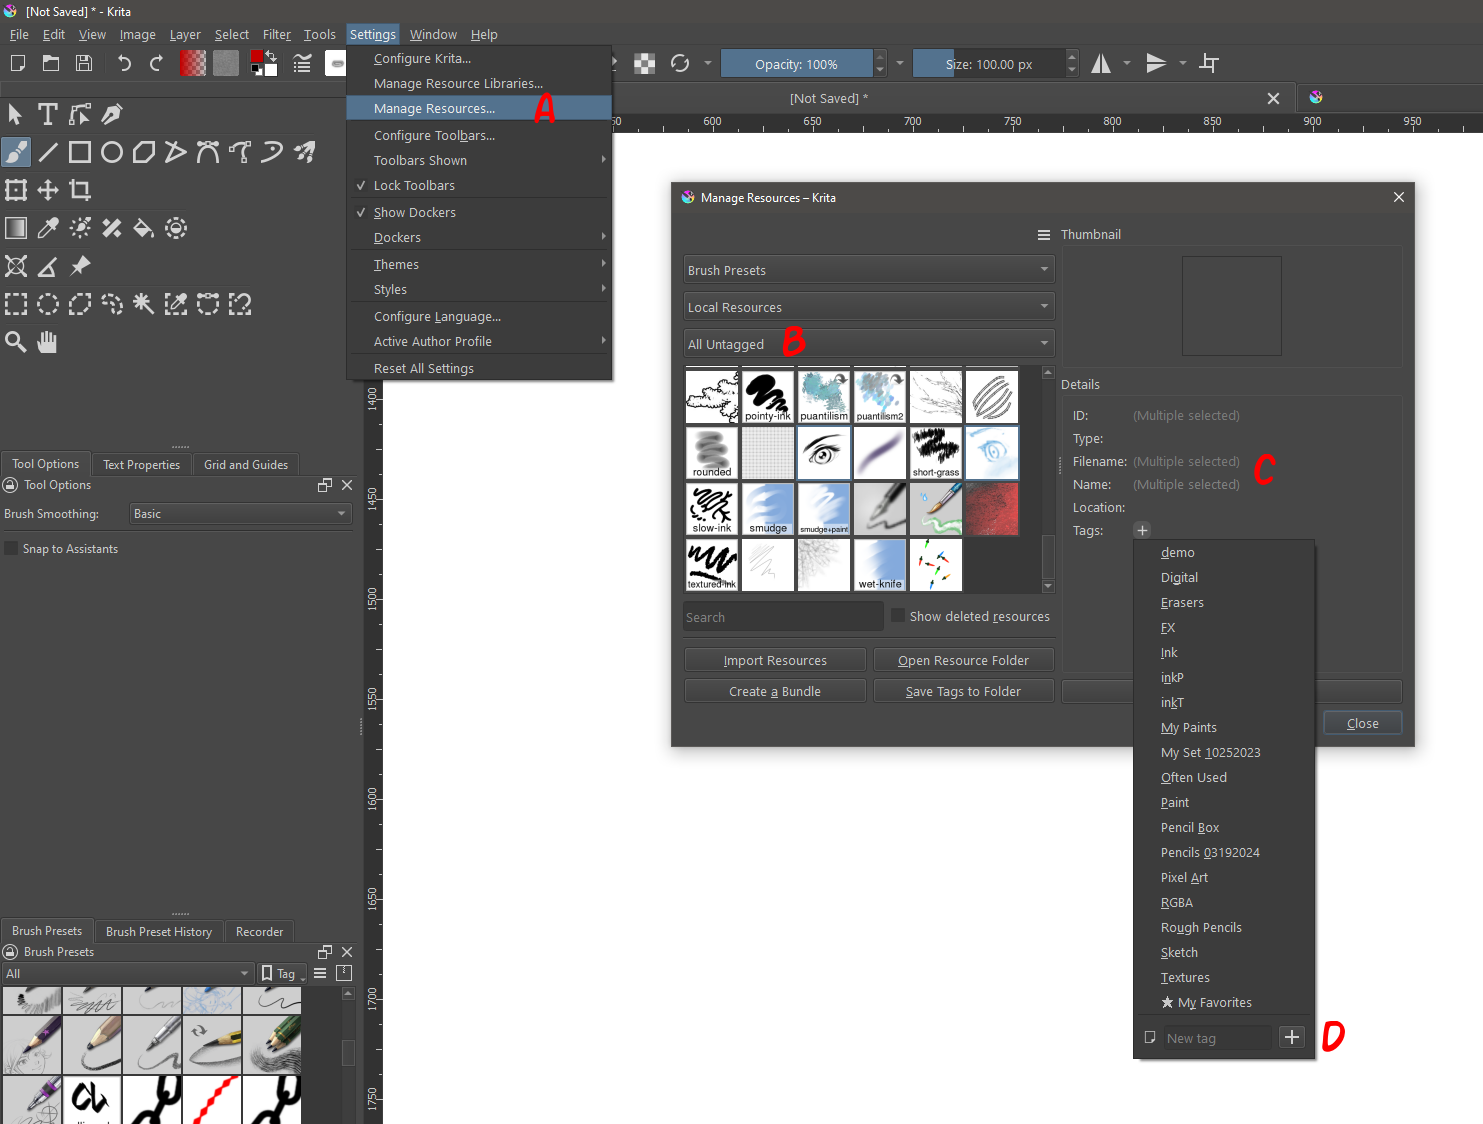The height and width of the screenshot is (1124, 1483).
Task: Open Brush Smoothing Basic dropdown
Action: coord(240,514)
